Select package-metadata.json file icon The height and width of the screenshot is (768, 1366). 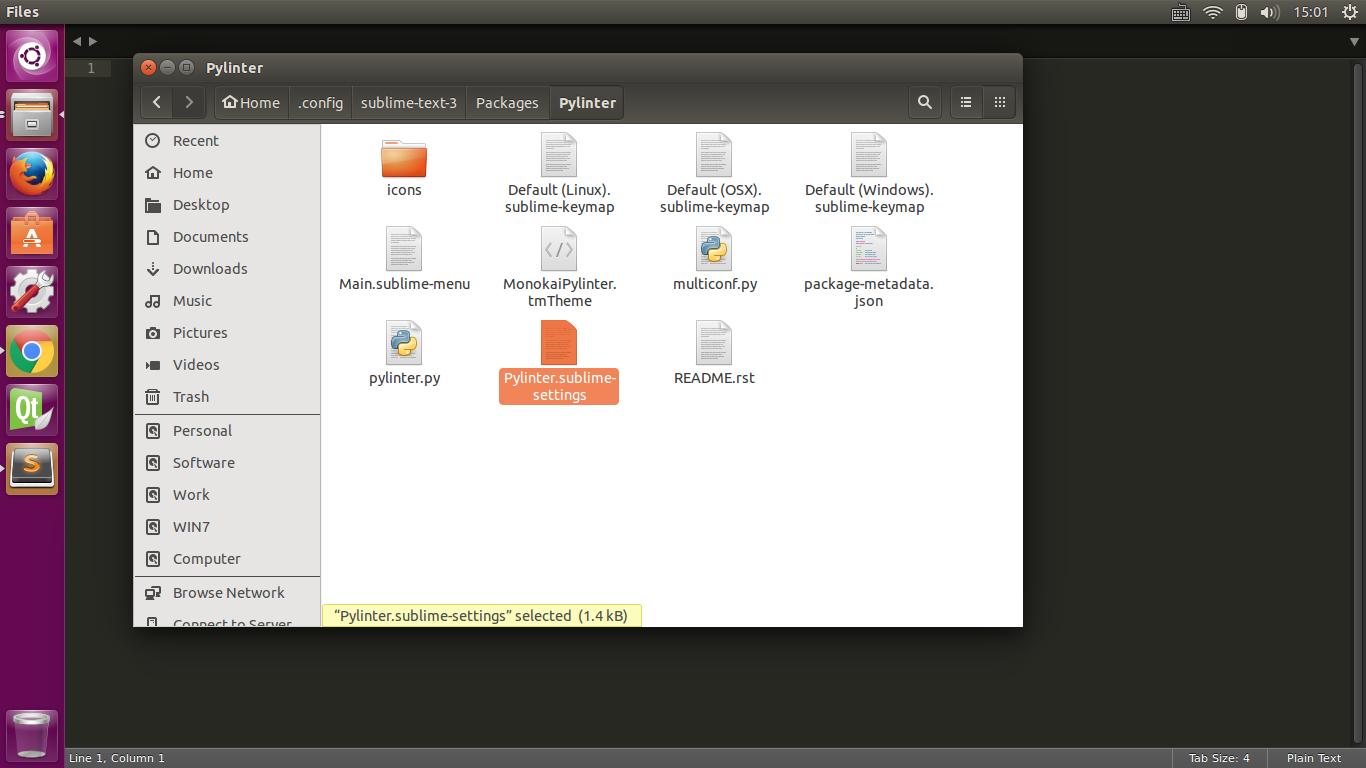[869, 249]
